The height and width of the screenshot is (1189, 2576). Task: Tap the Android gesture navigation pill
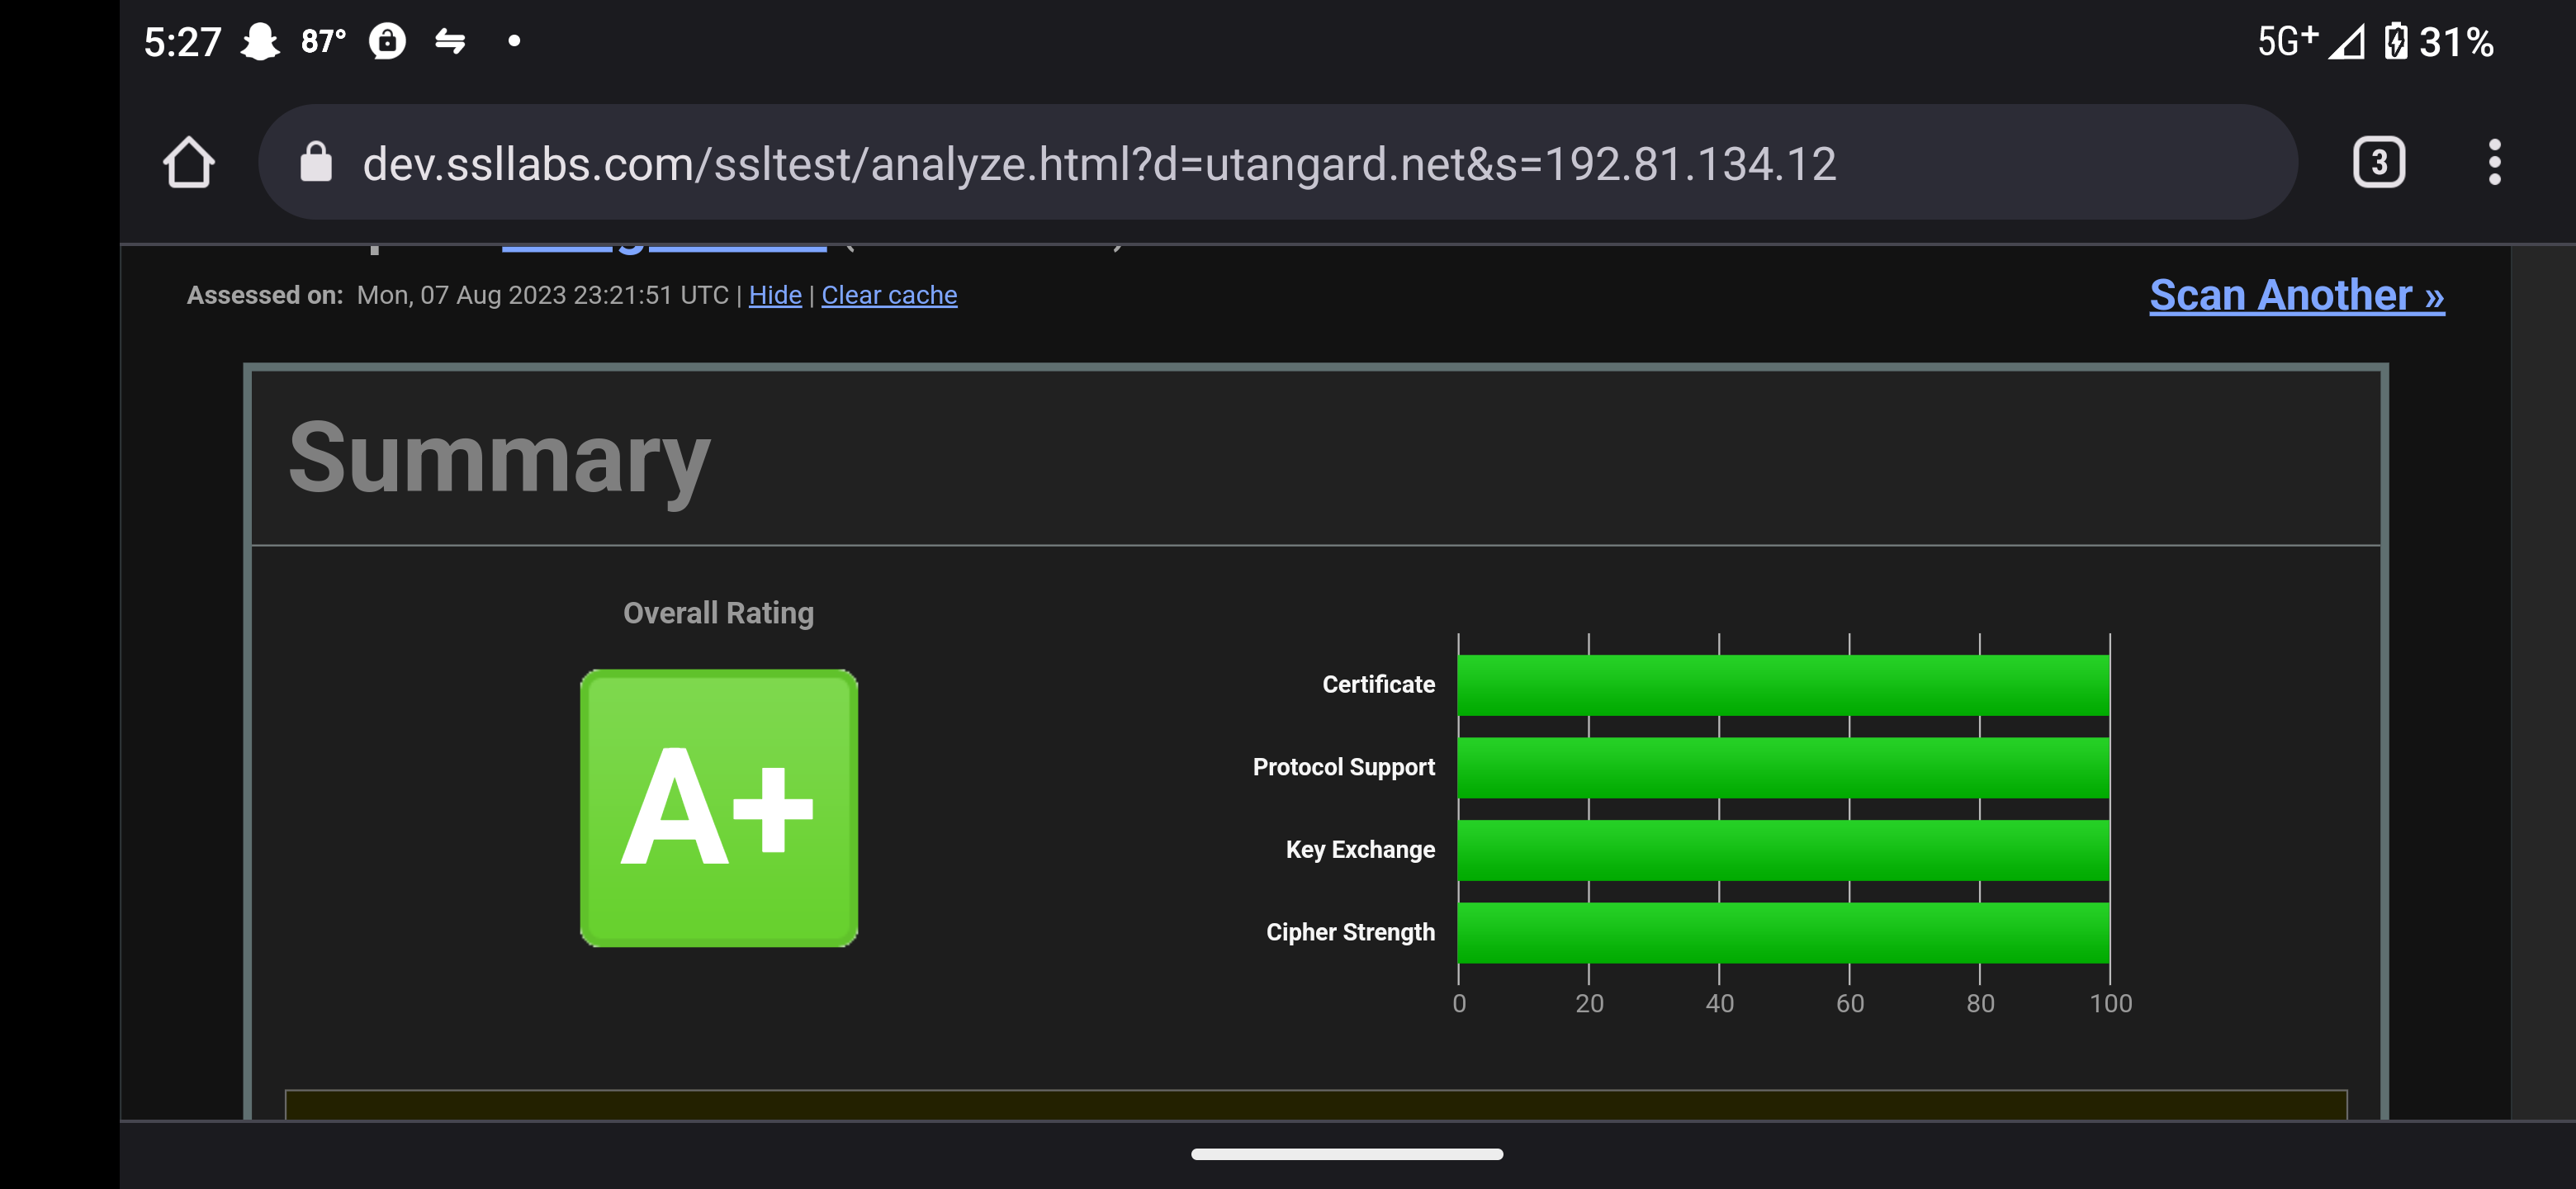pyautogui.click(x=1347, y=1154)
